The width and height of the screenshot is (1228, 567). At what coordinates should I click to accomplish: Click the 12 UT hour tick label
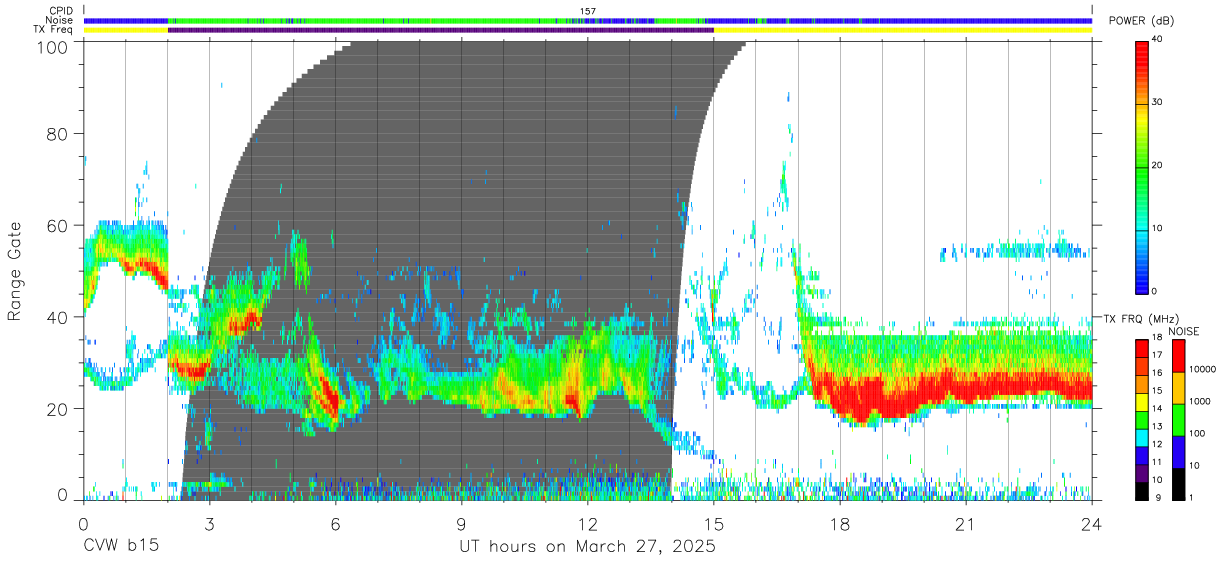pyautogui.click(x=587, y=524)
